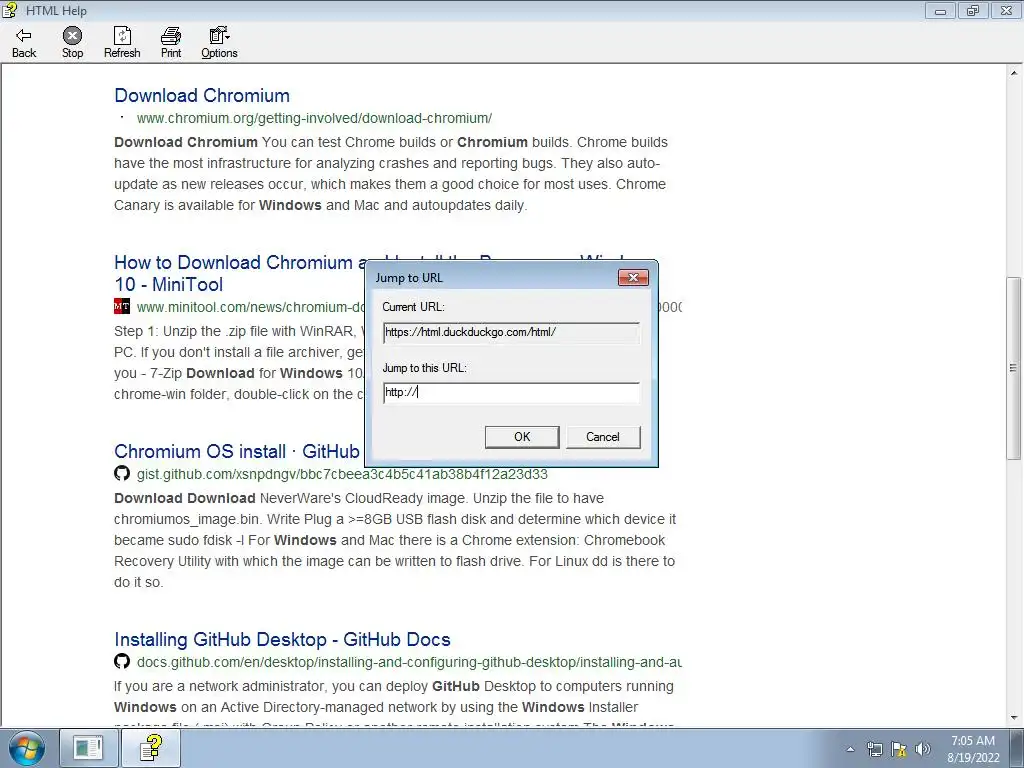Click the scrollbar up arrow
This screenshot has height=768, width=1024.
[x=1014, y=72]
